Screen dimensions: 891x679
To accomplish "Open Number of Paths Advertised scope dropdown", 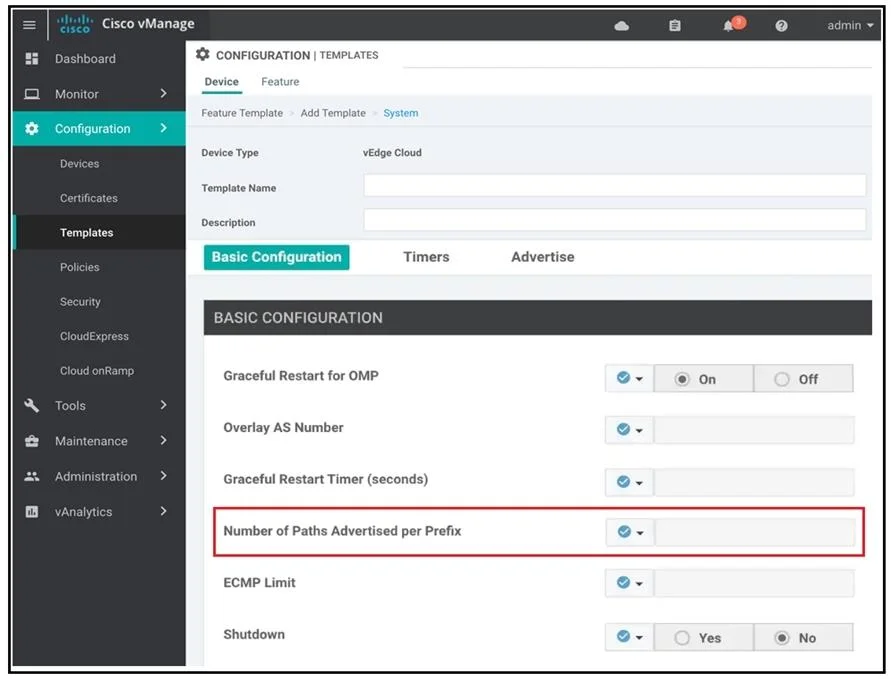I will pyautogui.click(x=630, y=532).
